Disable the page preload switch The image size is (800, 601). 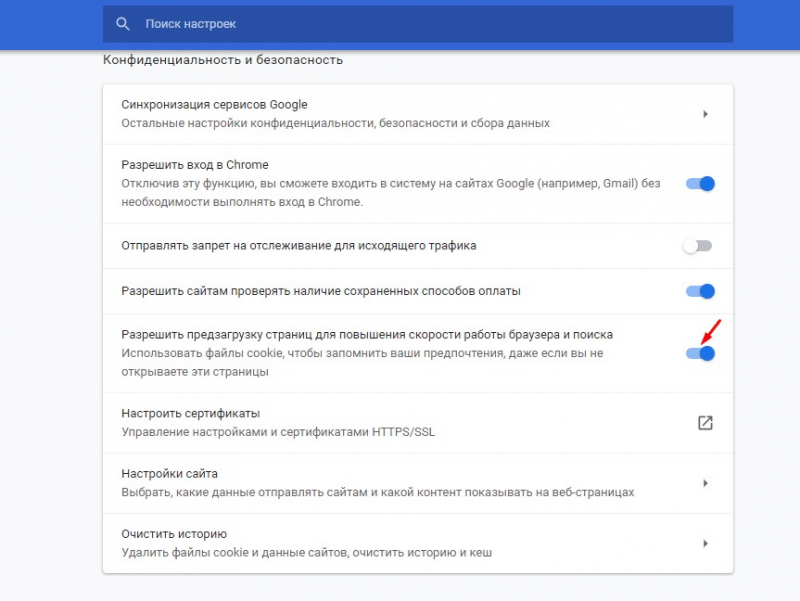tap(700, 353)
